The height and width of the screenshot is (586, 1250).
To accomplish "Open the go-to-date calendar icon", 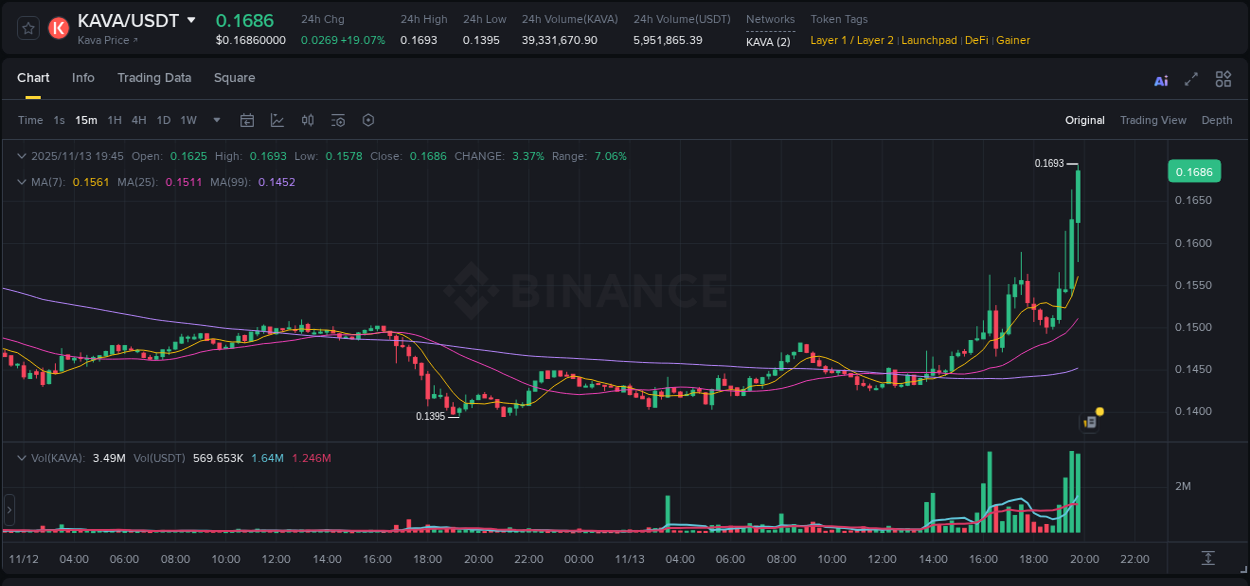I will [x=247, y=120].
